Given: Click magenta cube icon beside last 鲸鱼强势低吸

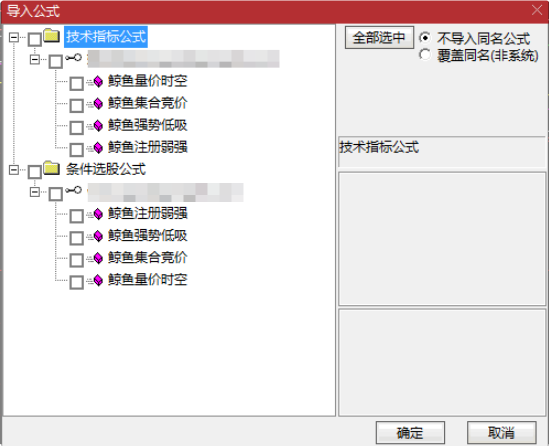Looking at the screenshot, I should [x=98, y=236].
